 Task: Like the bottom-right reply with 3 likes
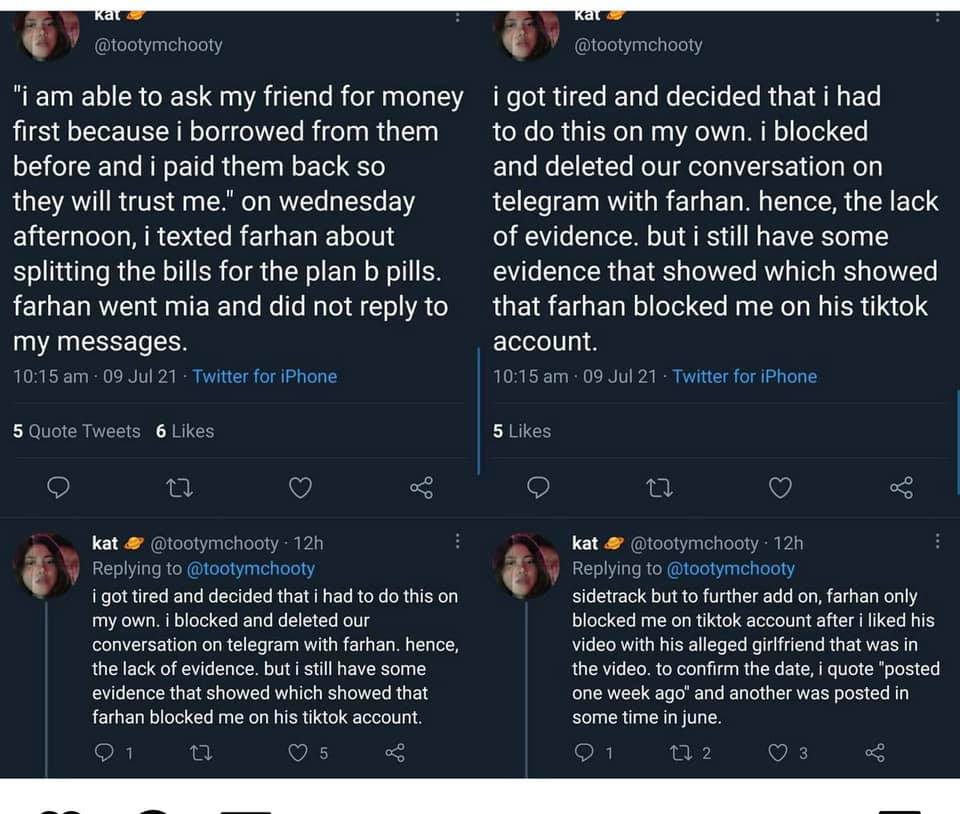pyautogui.click(x=779, y=753)
